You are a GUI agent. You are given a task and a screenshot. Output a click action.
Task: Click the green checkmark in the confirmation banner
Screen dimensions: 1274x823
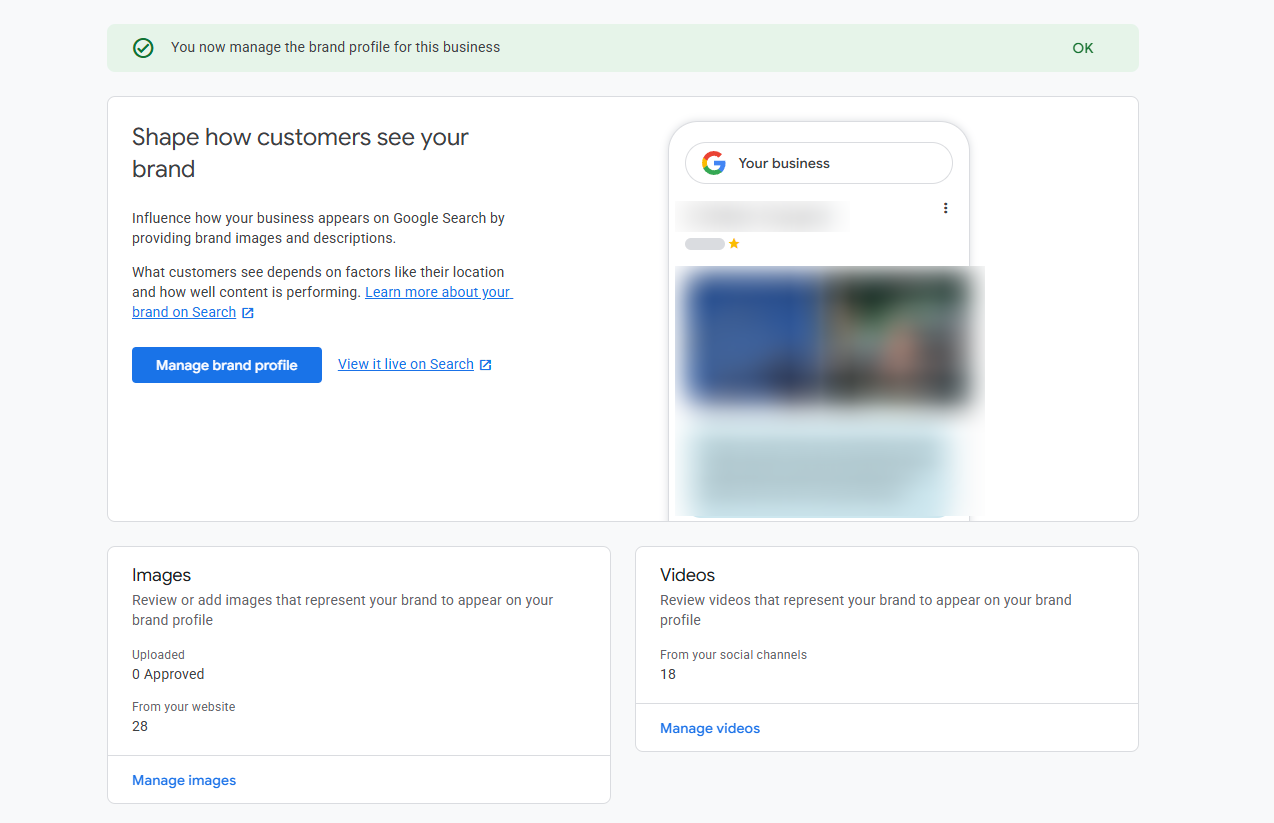(143, 47)
